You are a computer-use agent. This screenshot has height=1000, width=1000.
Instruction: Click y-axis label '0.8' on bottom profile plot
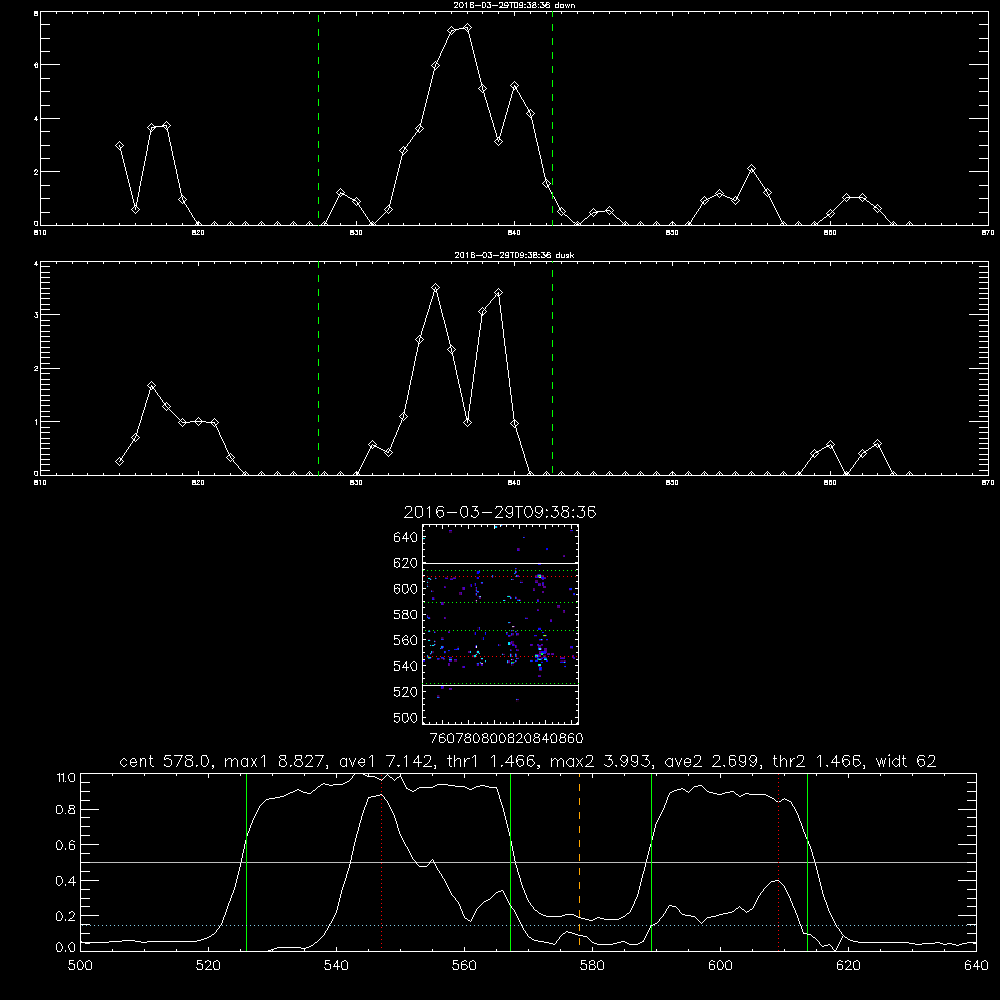[66, 809]
